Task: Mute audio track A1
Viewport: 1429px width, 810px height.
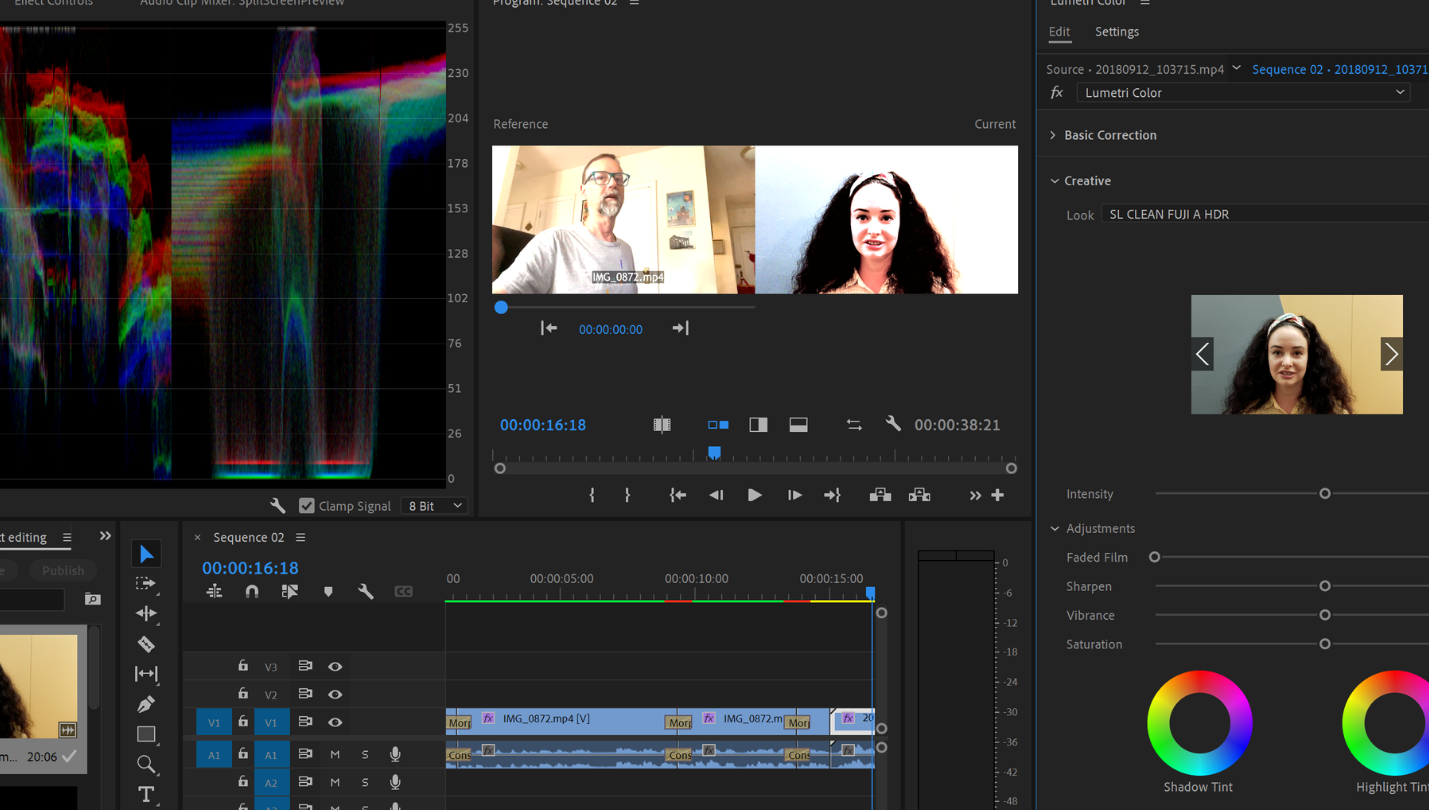Action: tap(335, 755)
